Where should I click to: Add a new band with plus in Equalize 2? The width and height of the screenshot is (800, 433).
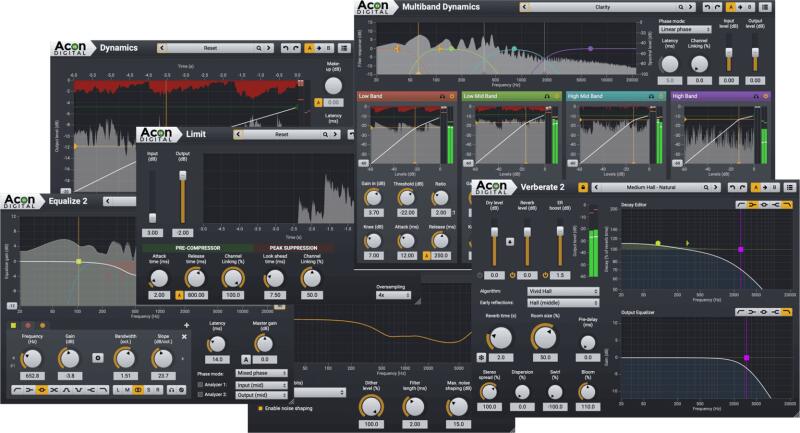point(186,325)
